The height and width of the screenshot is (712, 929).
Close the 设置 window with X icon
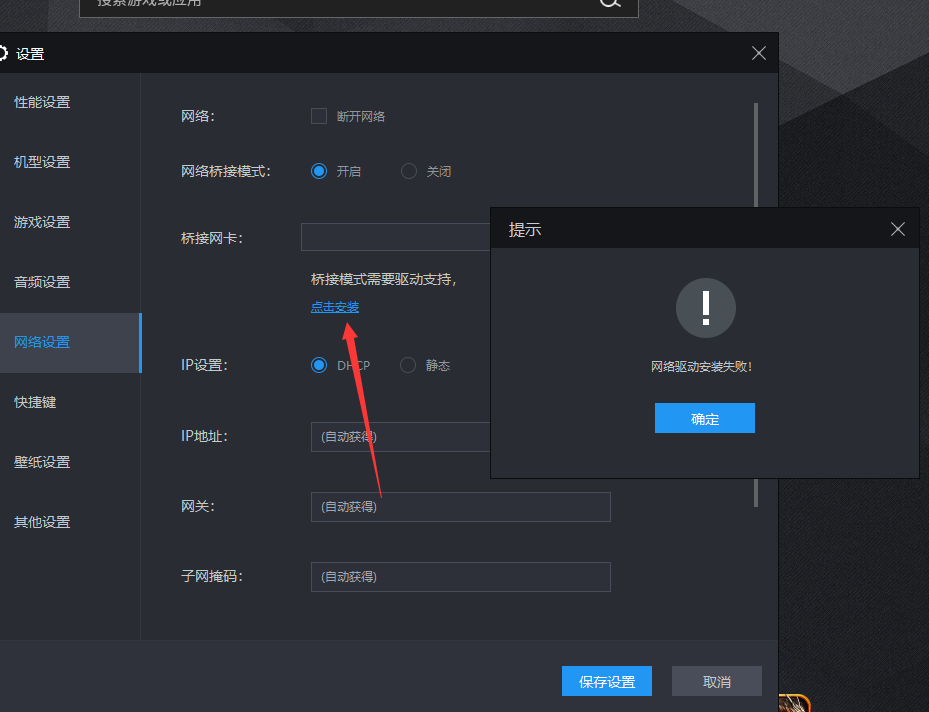[x=759, y=54]
